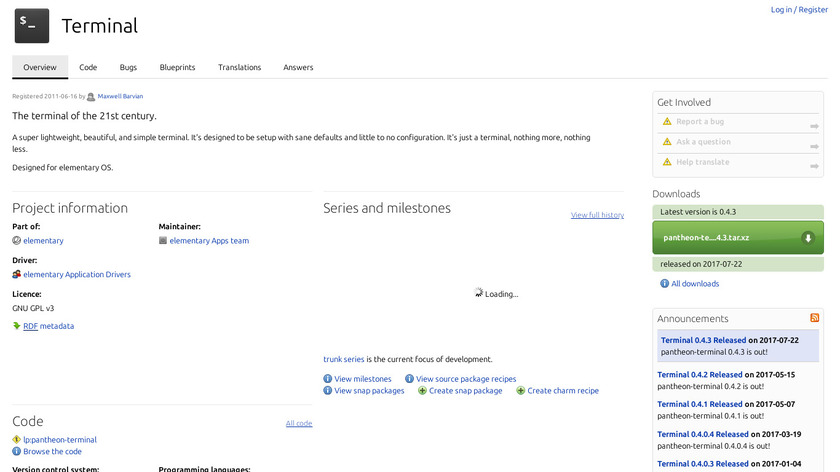The height and width of the screenshot is (472, 840).
Task: Click the info icon beside View source package recipes
Action: 409,379
